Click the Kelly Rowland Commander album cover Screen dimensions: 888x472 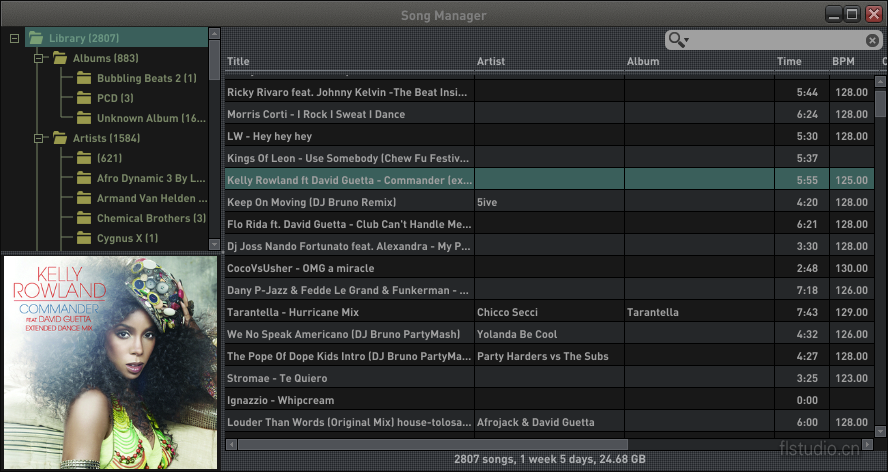110,362
